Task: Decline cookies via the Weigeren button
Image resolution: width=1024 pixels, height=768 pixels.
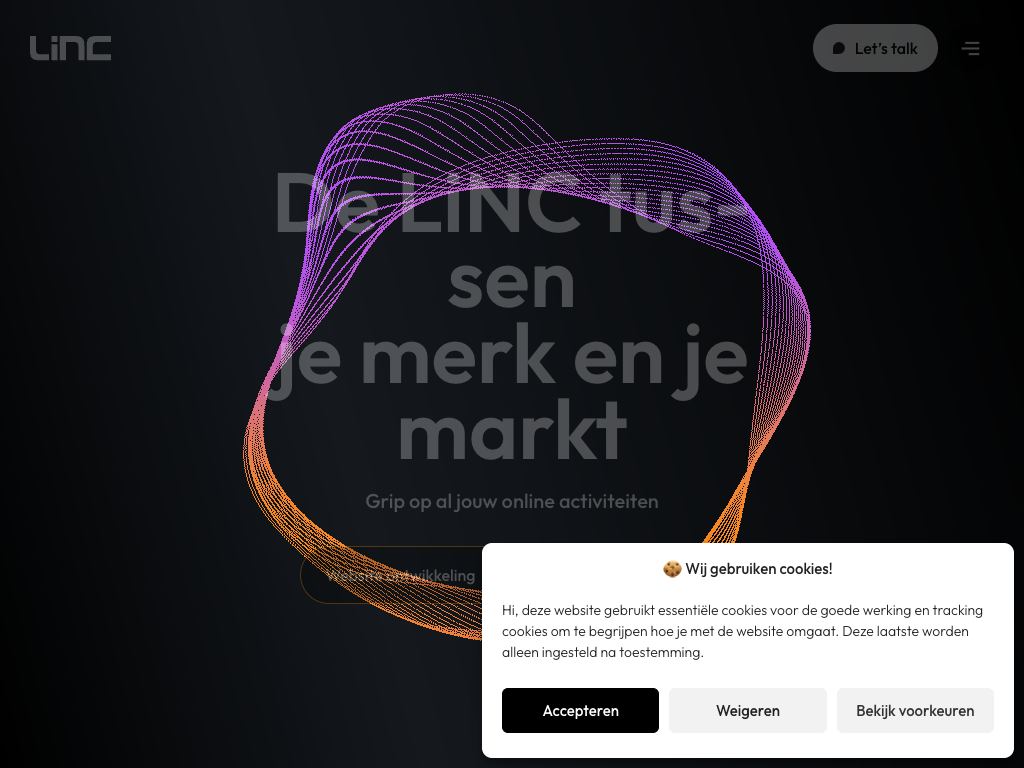Action: pos(748,711)
